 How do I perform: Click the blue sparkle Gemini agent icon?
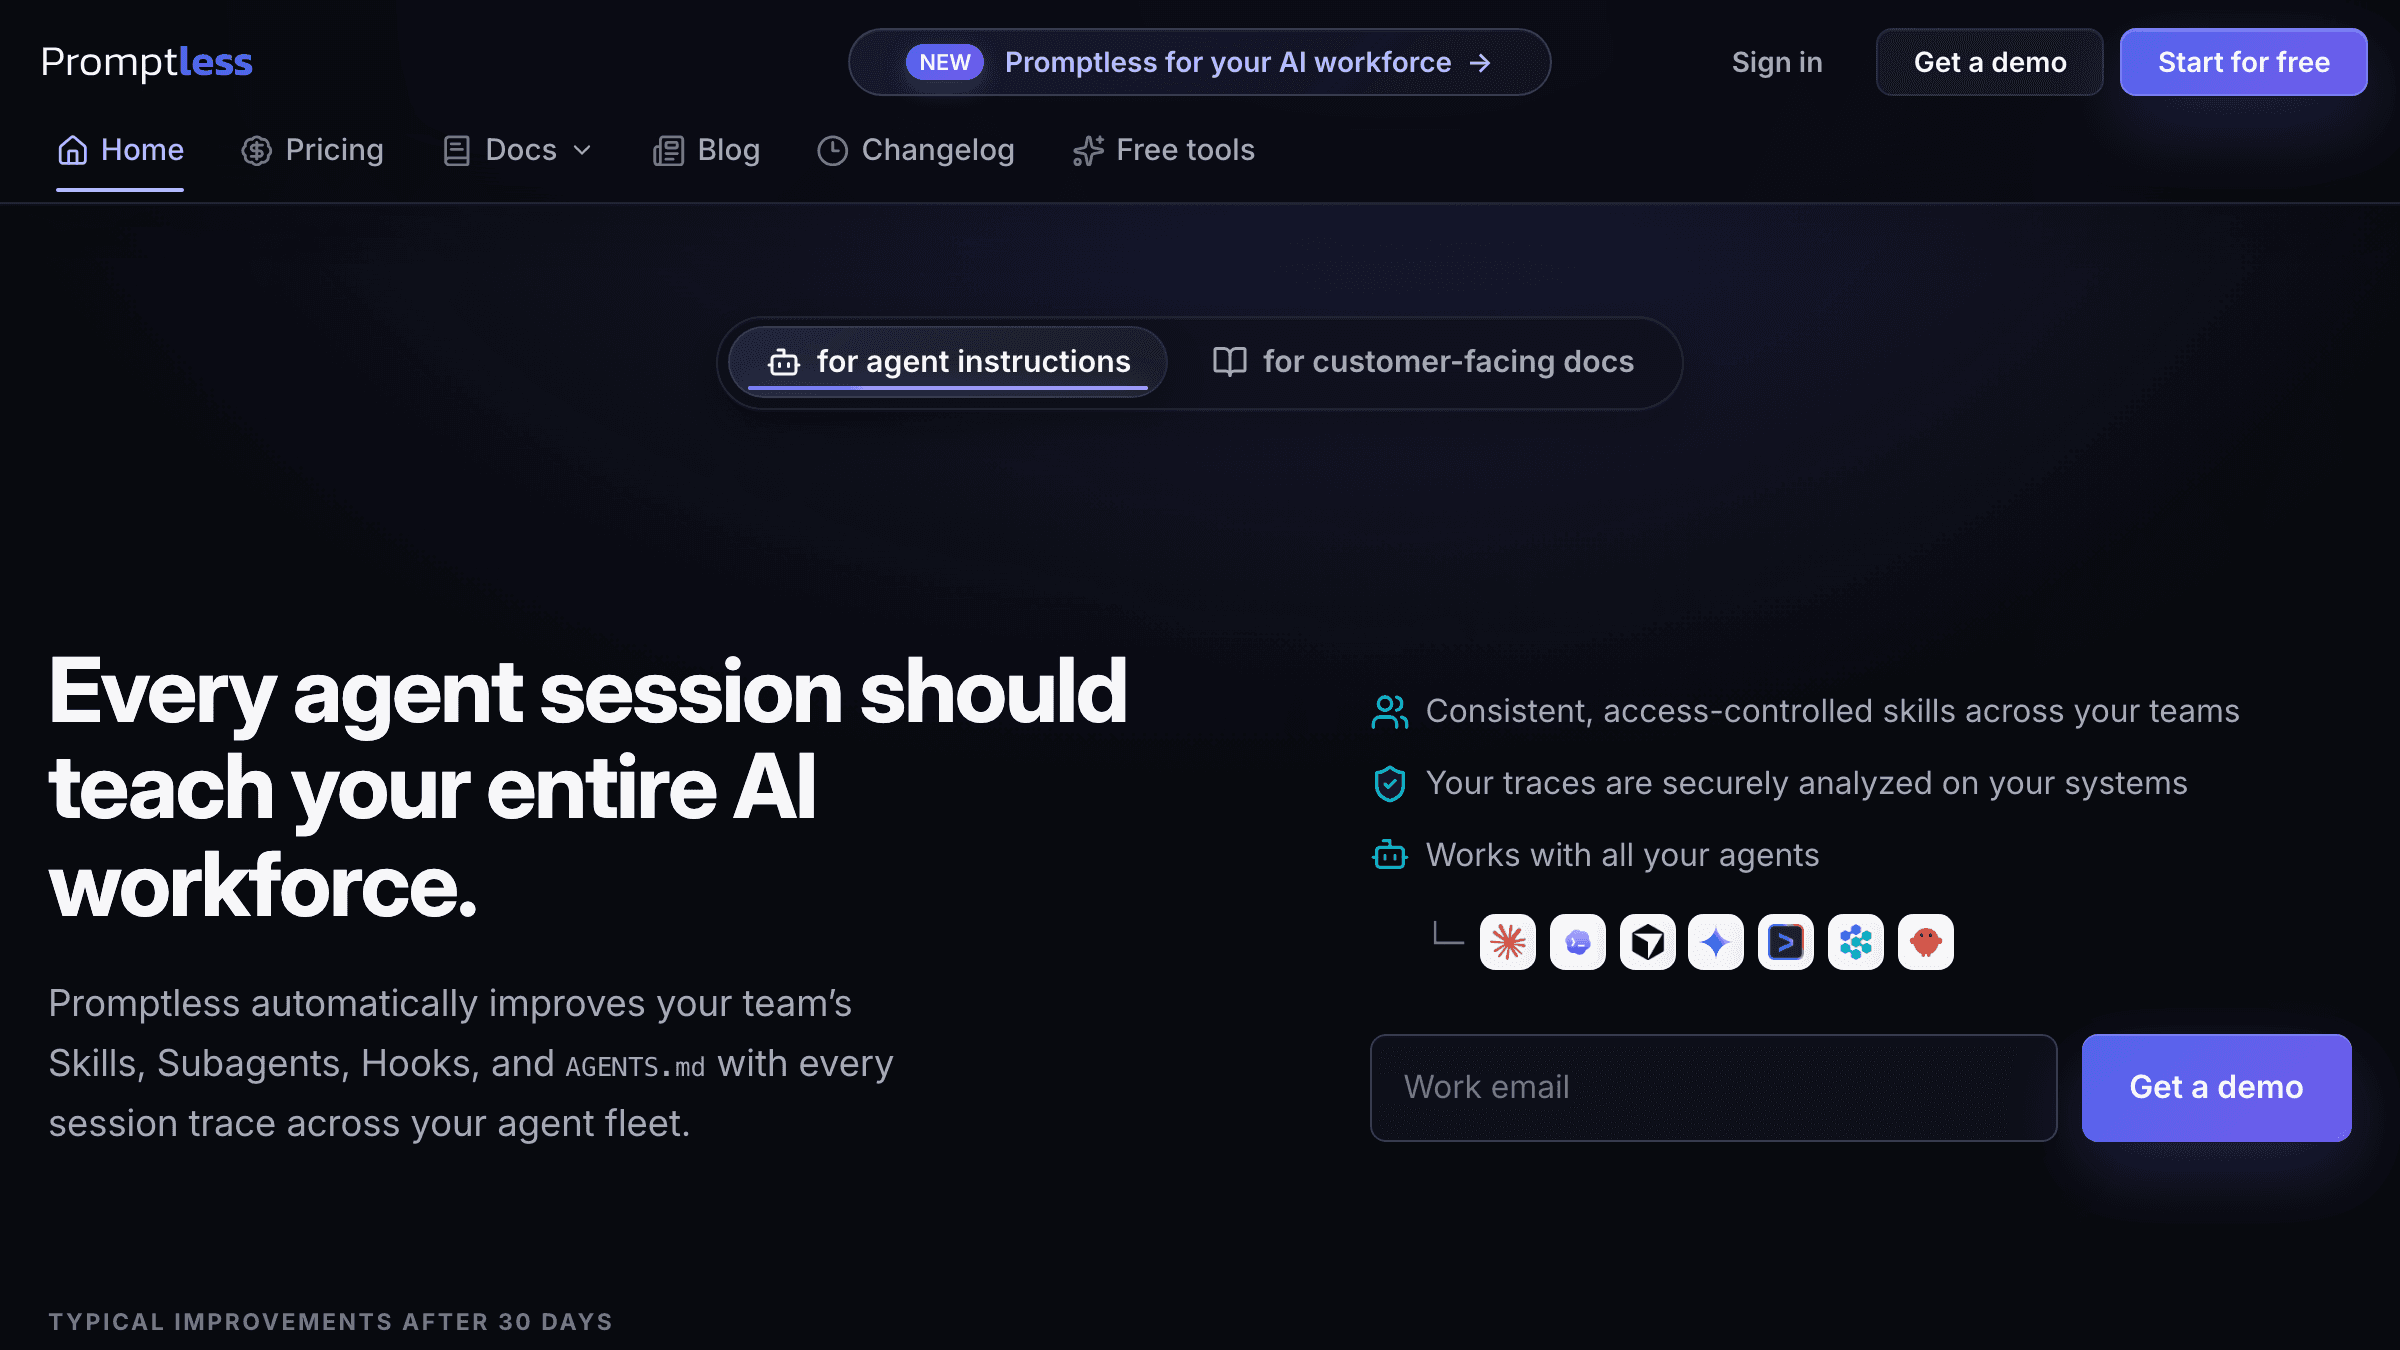pyautogui.click(x=1716, y=942)
